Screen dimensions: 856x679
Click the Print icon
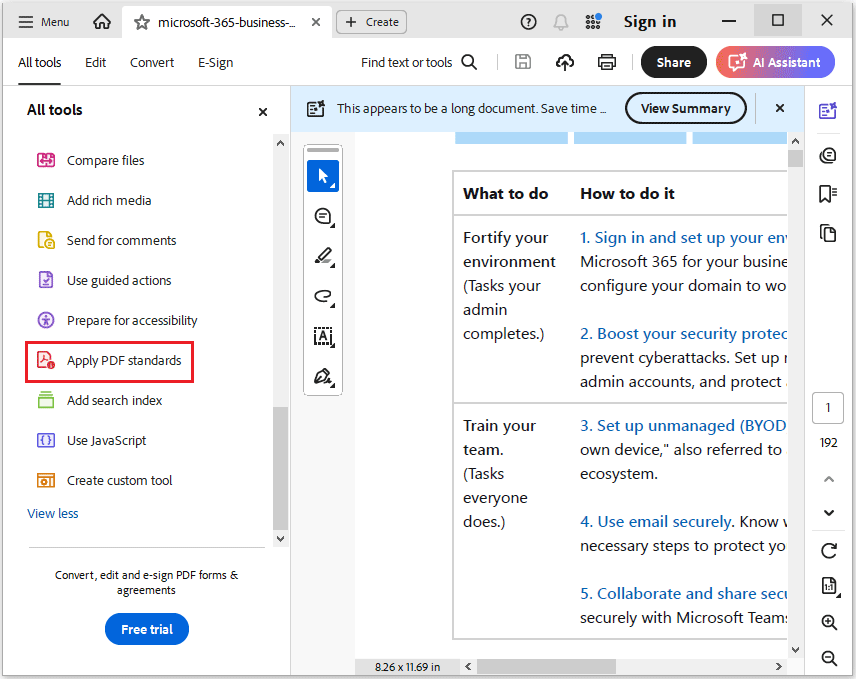point(607,63)
